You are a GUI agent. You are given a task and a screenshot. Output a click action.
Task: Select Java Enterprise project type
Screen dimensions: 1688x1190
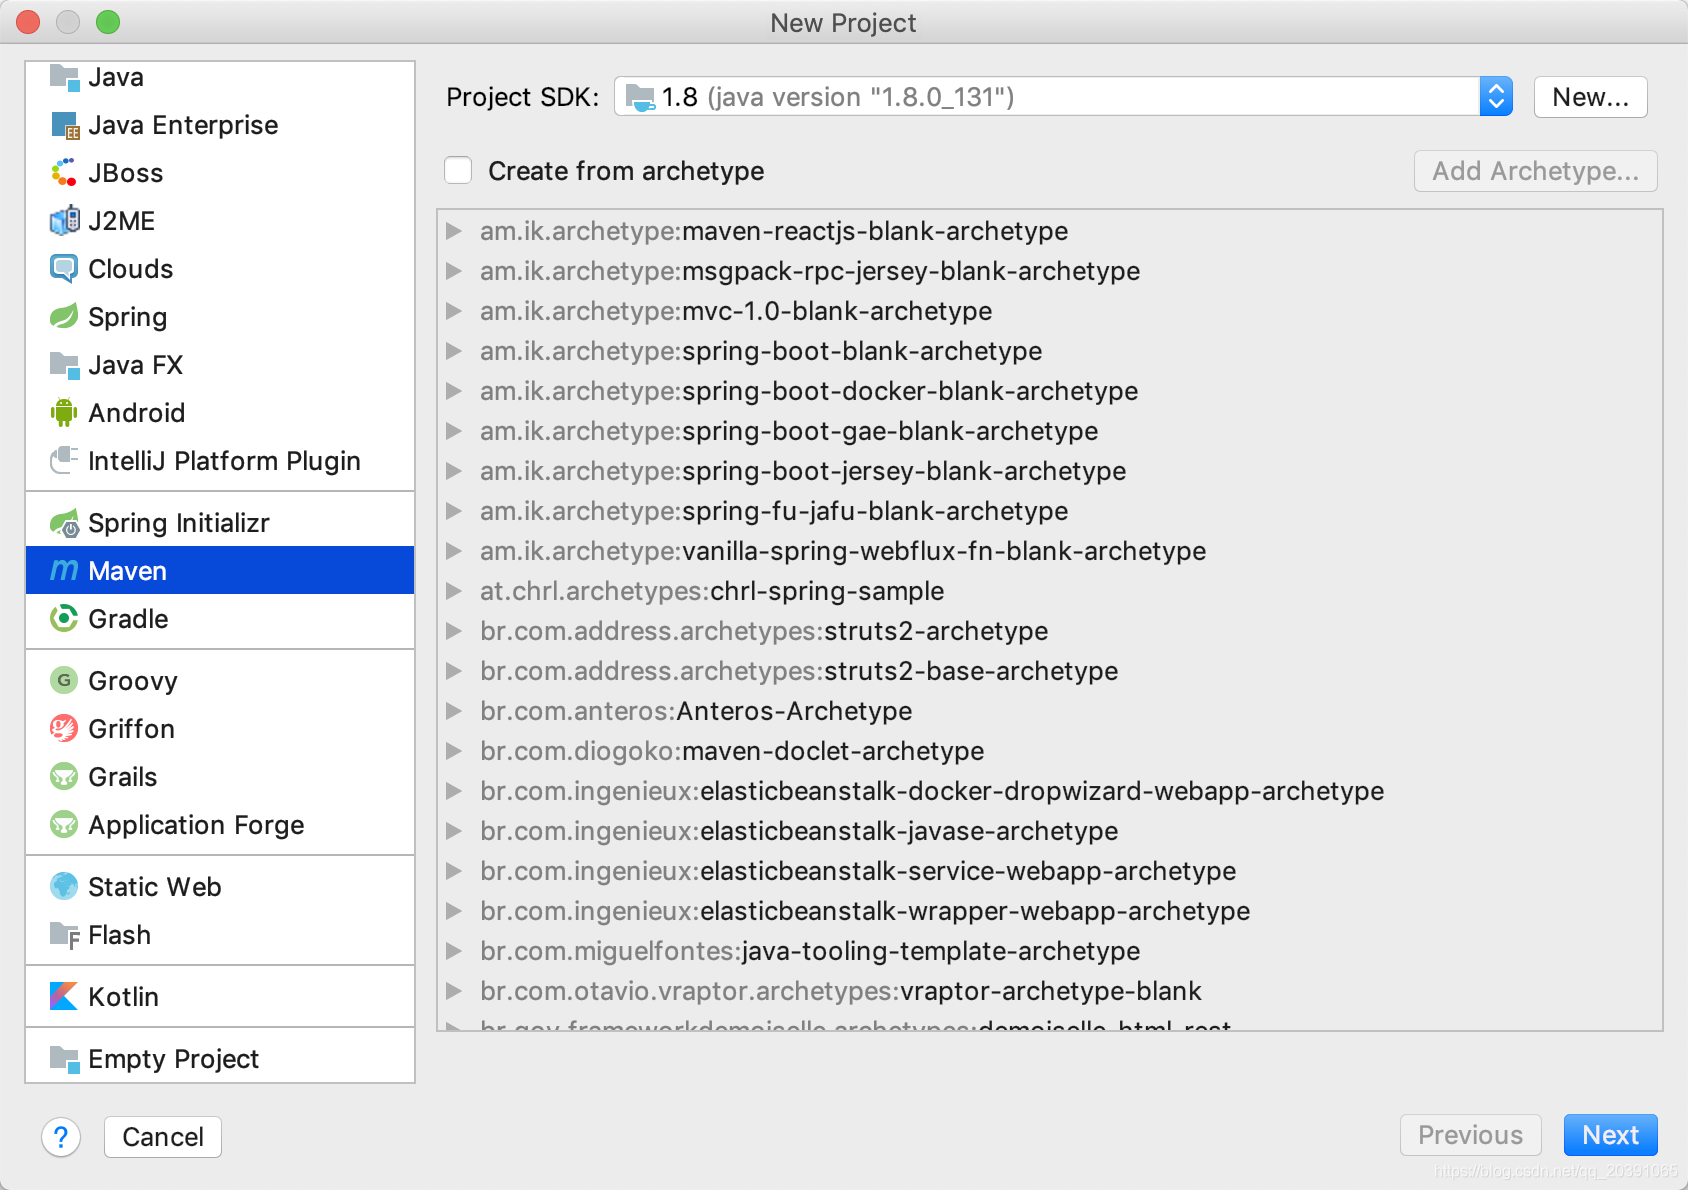(x=220, y=125)
